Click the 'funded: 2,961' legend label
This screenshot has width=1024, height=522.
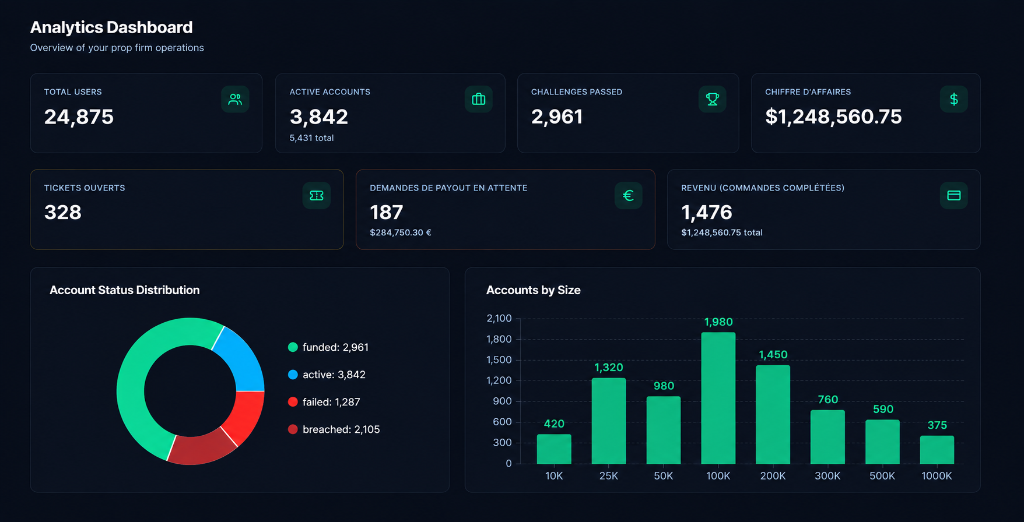click(x=336, y=348)
